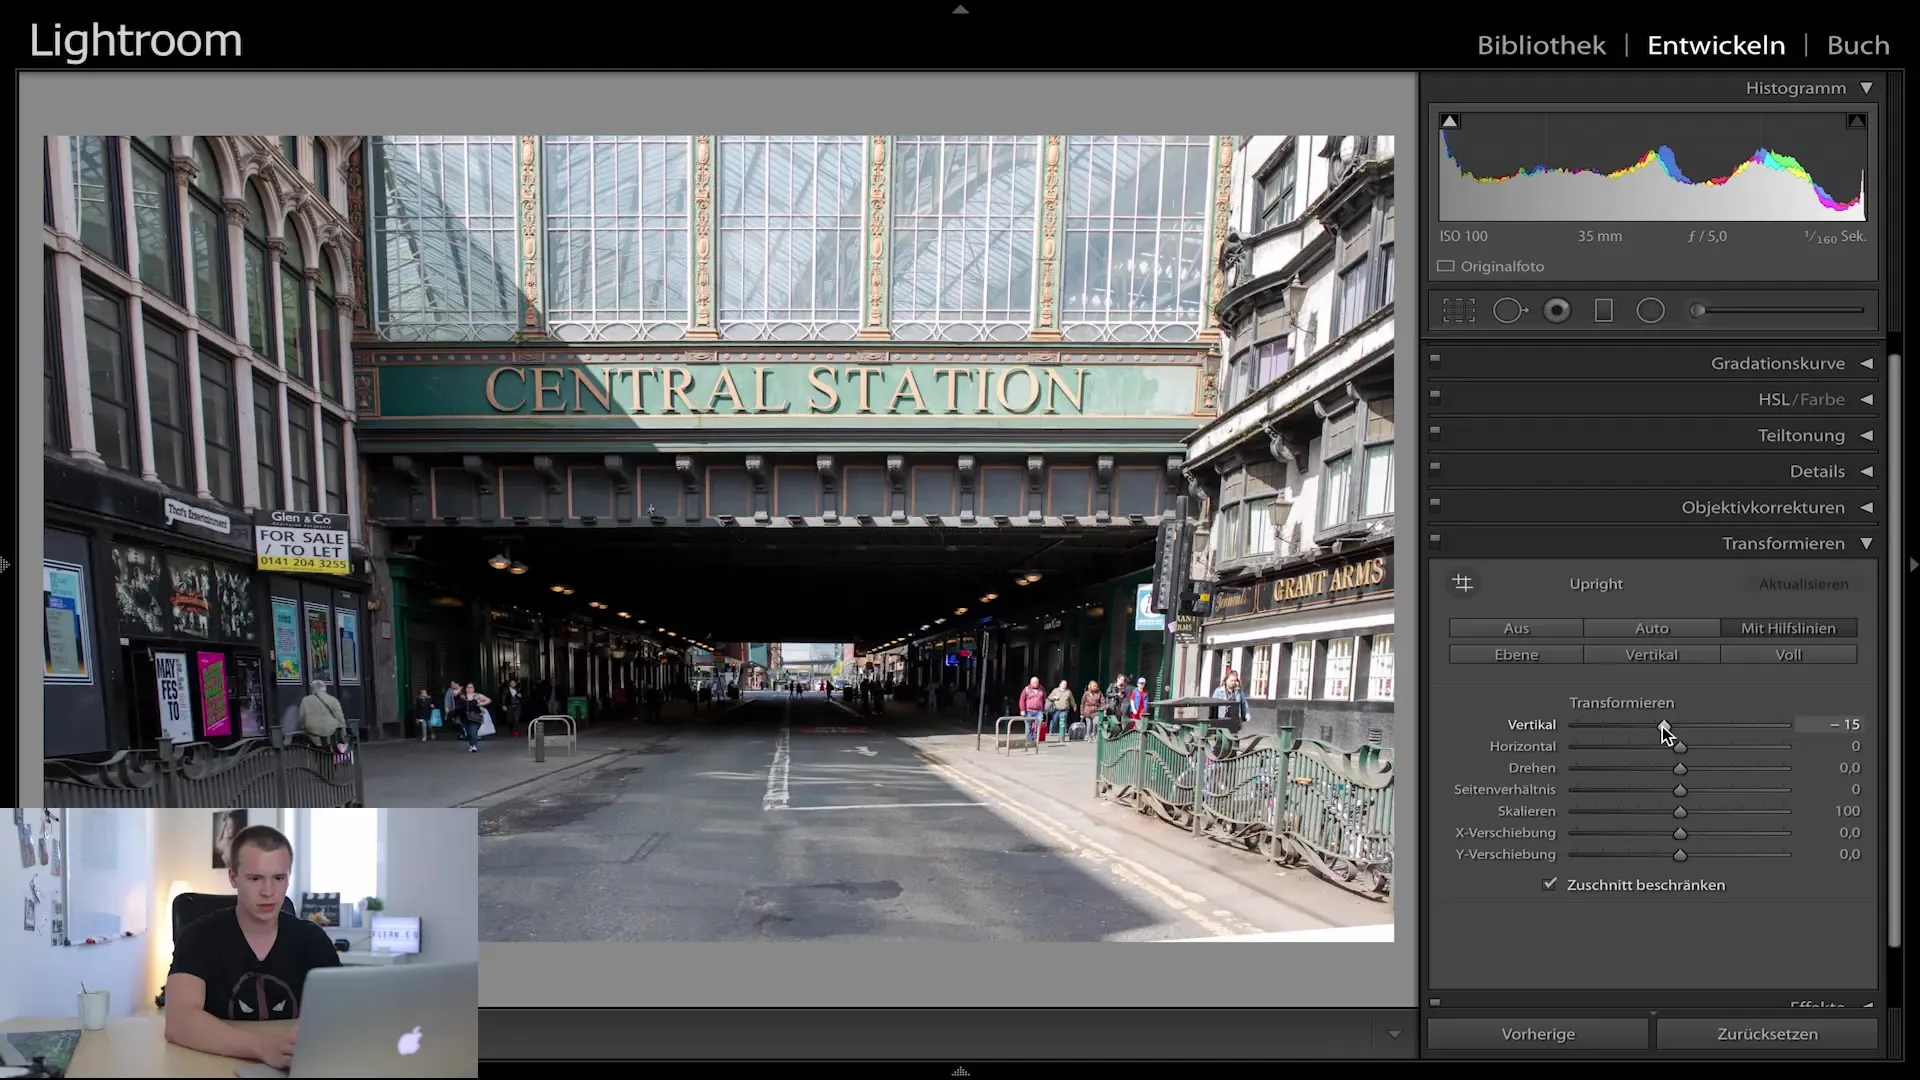Apply Auto Upright correction
The width and height of the screenshot is (1920, 1080).
click(1652, 628)
